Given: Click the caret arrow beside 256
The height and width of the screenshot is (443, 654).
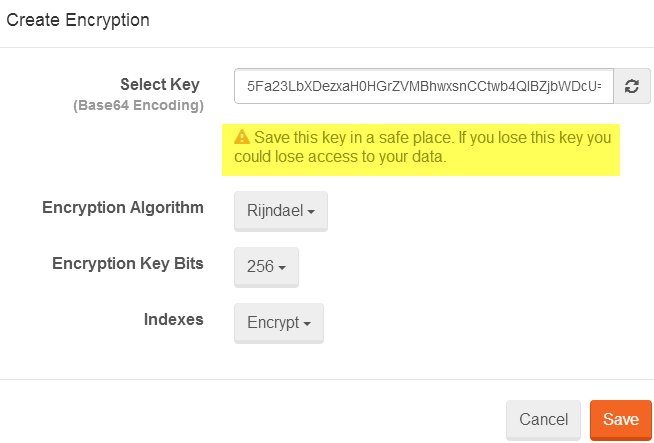Looking at the screenshot, I should [x=282, y=268].
